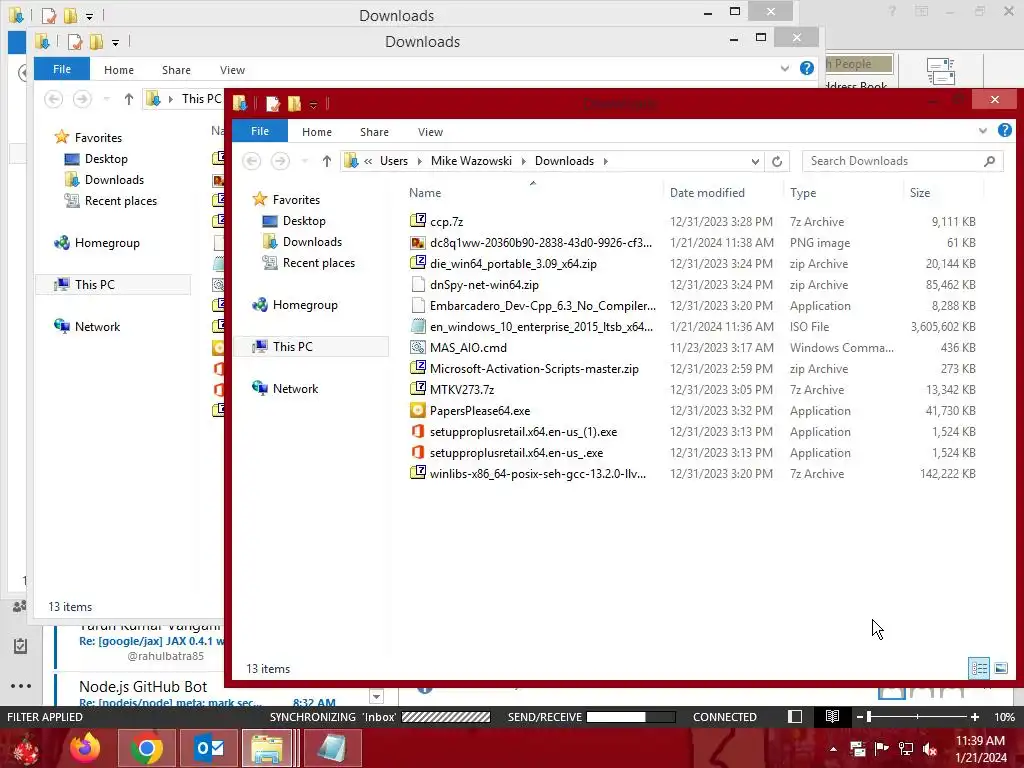The width and height of the screenshot is (1024, 768).
Task: Select the MTKV273.7z archive
Action: tap(461, 390)
